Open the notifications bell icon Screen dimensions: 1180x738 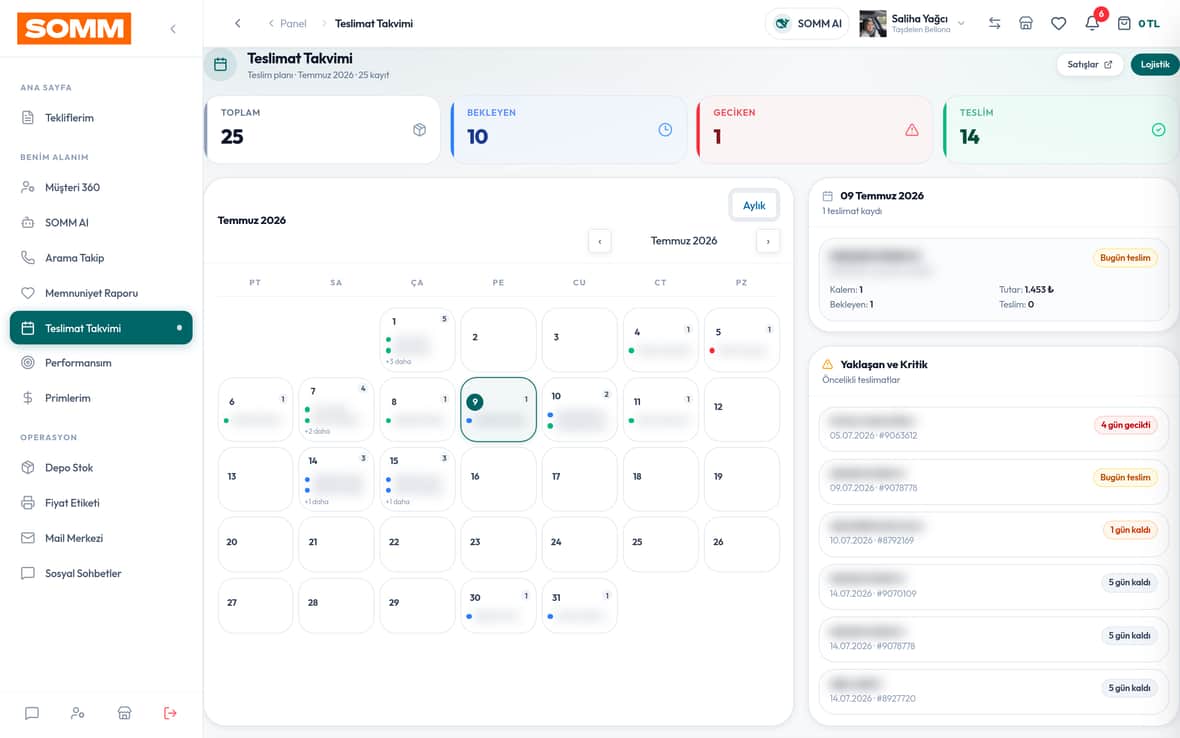click(x=1092, y=23)
